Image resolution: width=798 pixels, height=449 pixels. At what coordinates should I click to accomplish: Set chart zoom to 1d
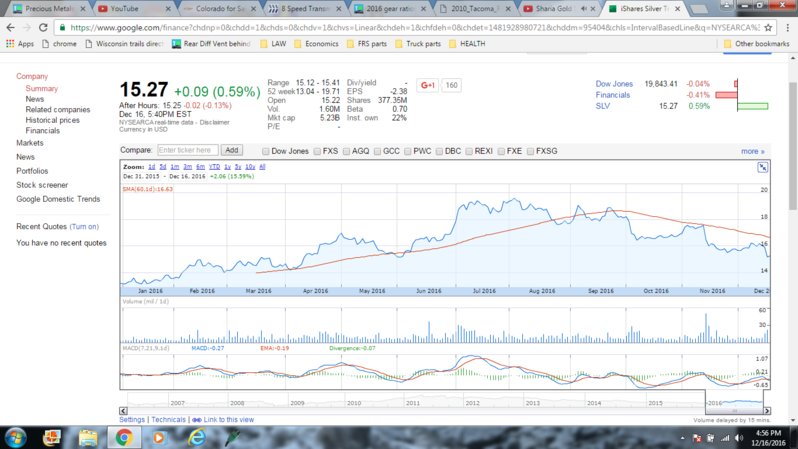[152, 167]
